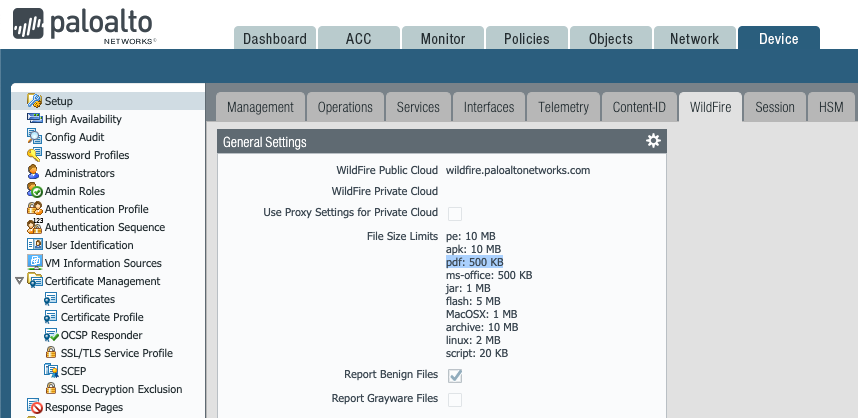Viewport: 858px width, 418px height.
Task: Open the Monitor top tab
Action: coord(442,39)
